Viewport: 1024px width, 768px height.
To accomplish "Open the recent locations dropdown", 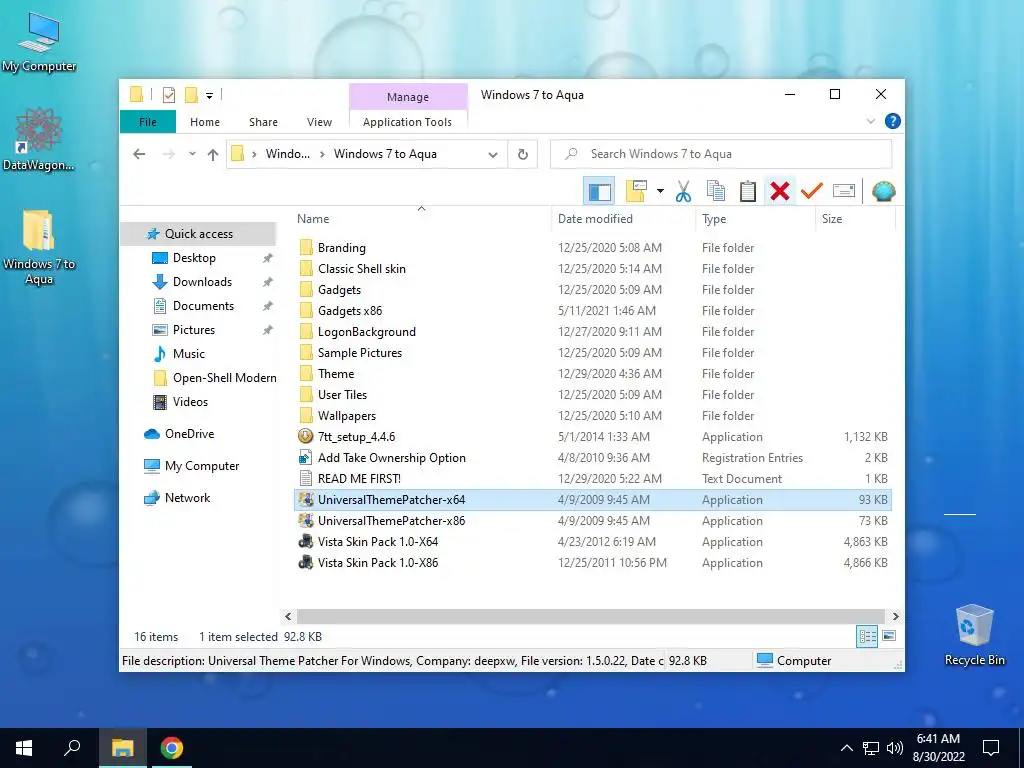I will pyautogui.click(x=192, y=154).
